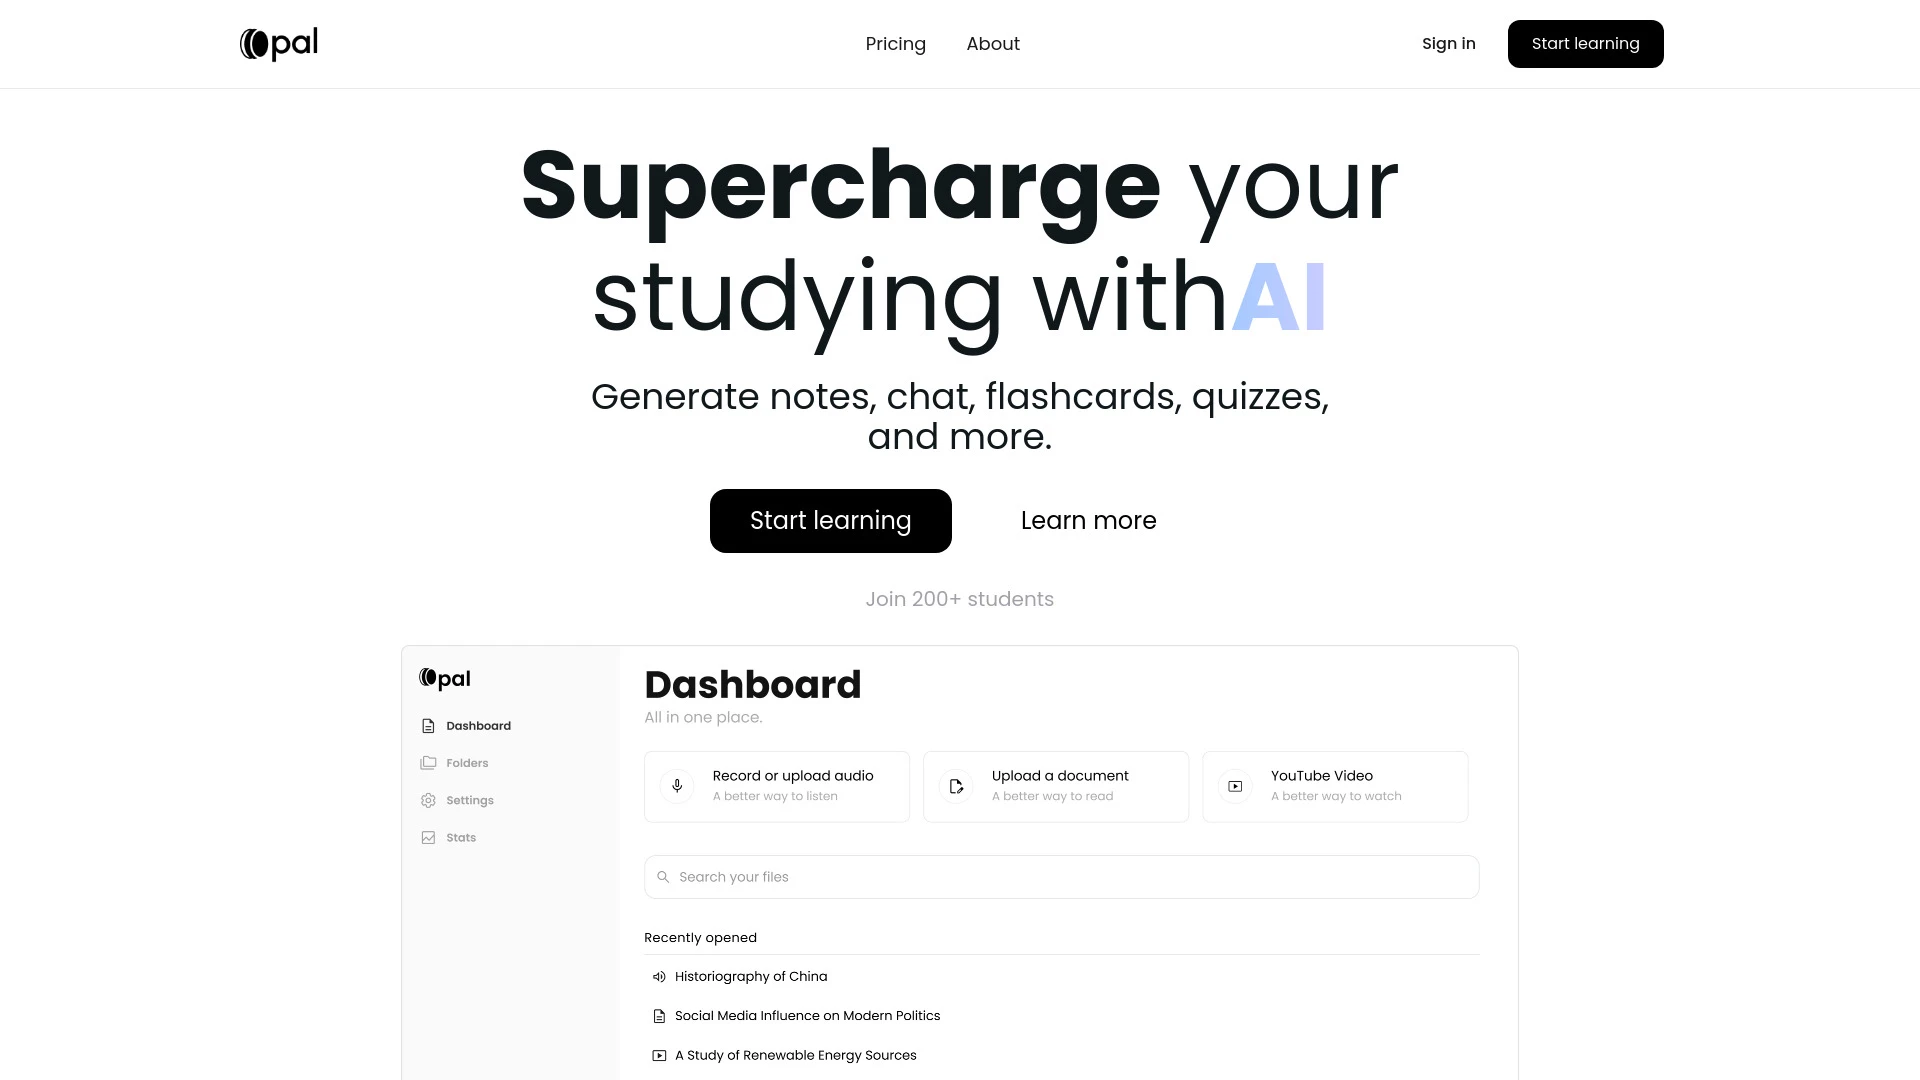1920x1080 pixels.
Task: Click the Opal header logo
Action: coord(278,44)
